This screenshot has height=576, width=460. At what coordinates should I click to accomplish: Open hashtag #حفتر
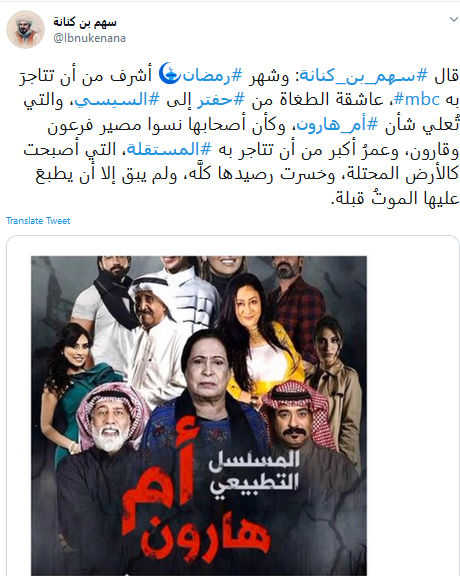pos(221,100)
